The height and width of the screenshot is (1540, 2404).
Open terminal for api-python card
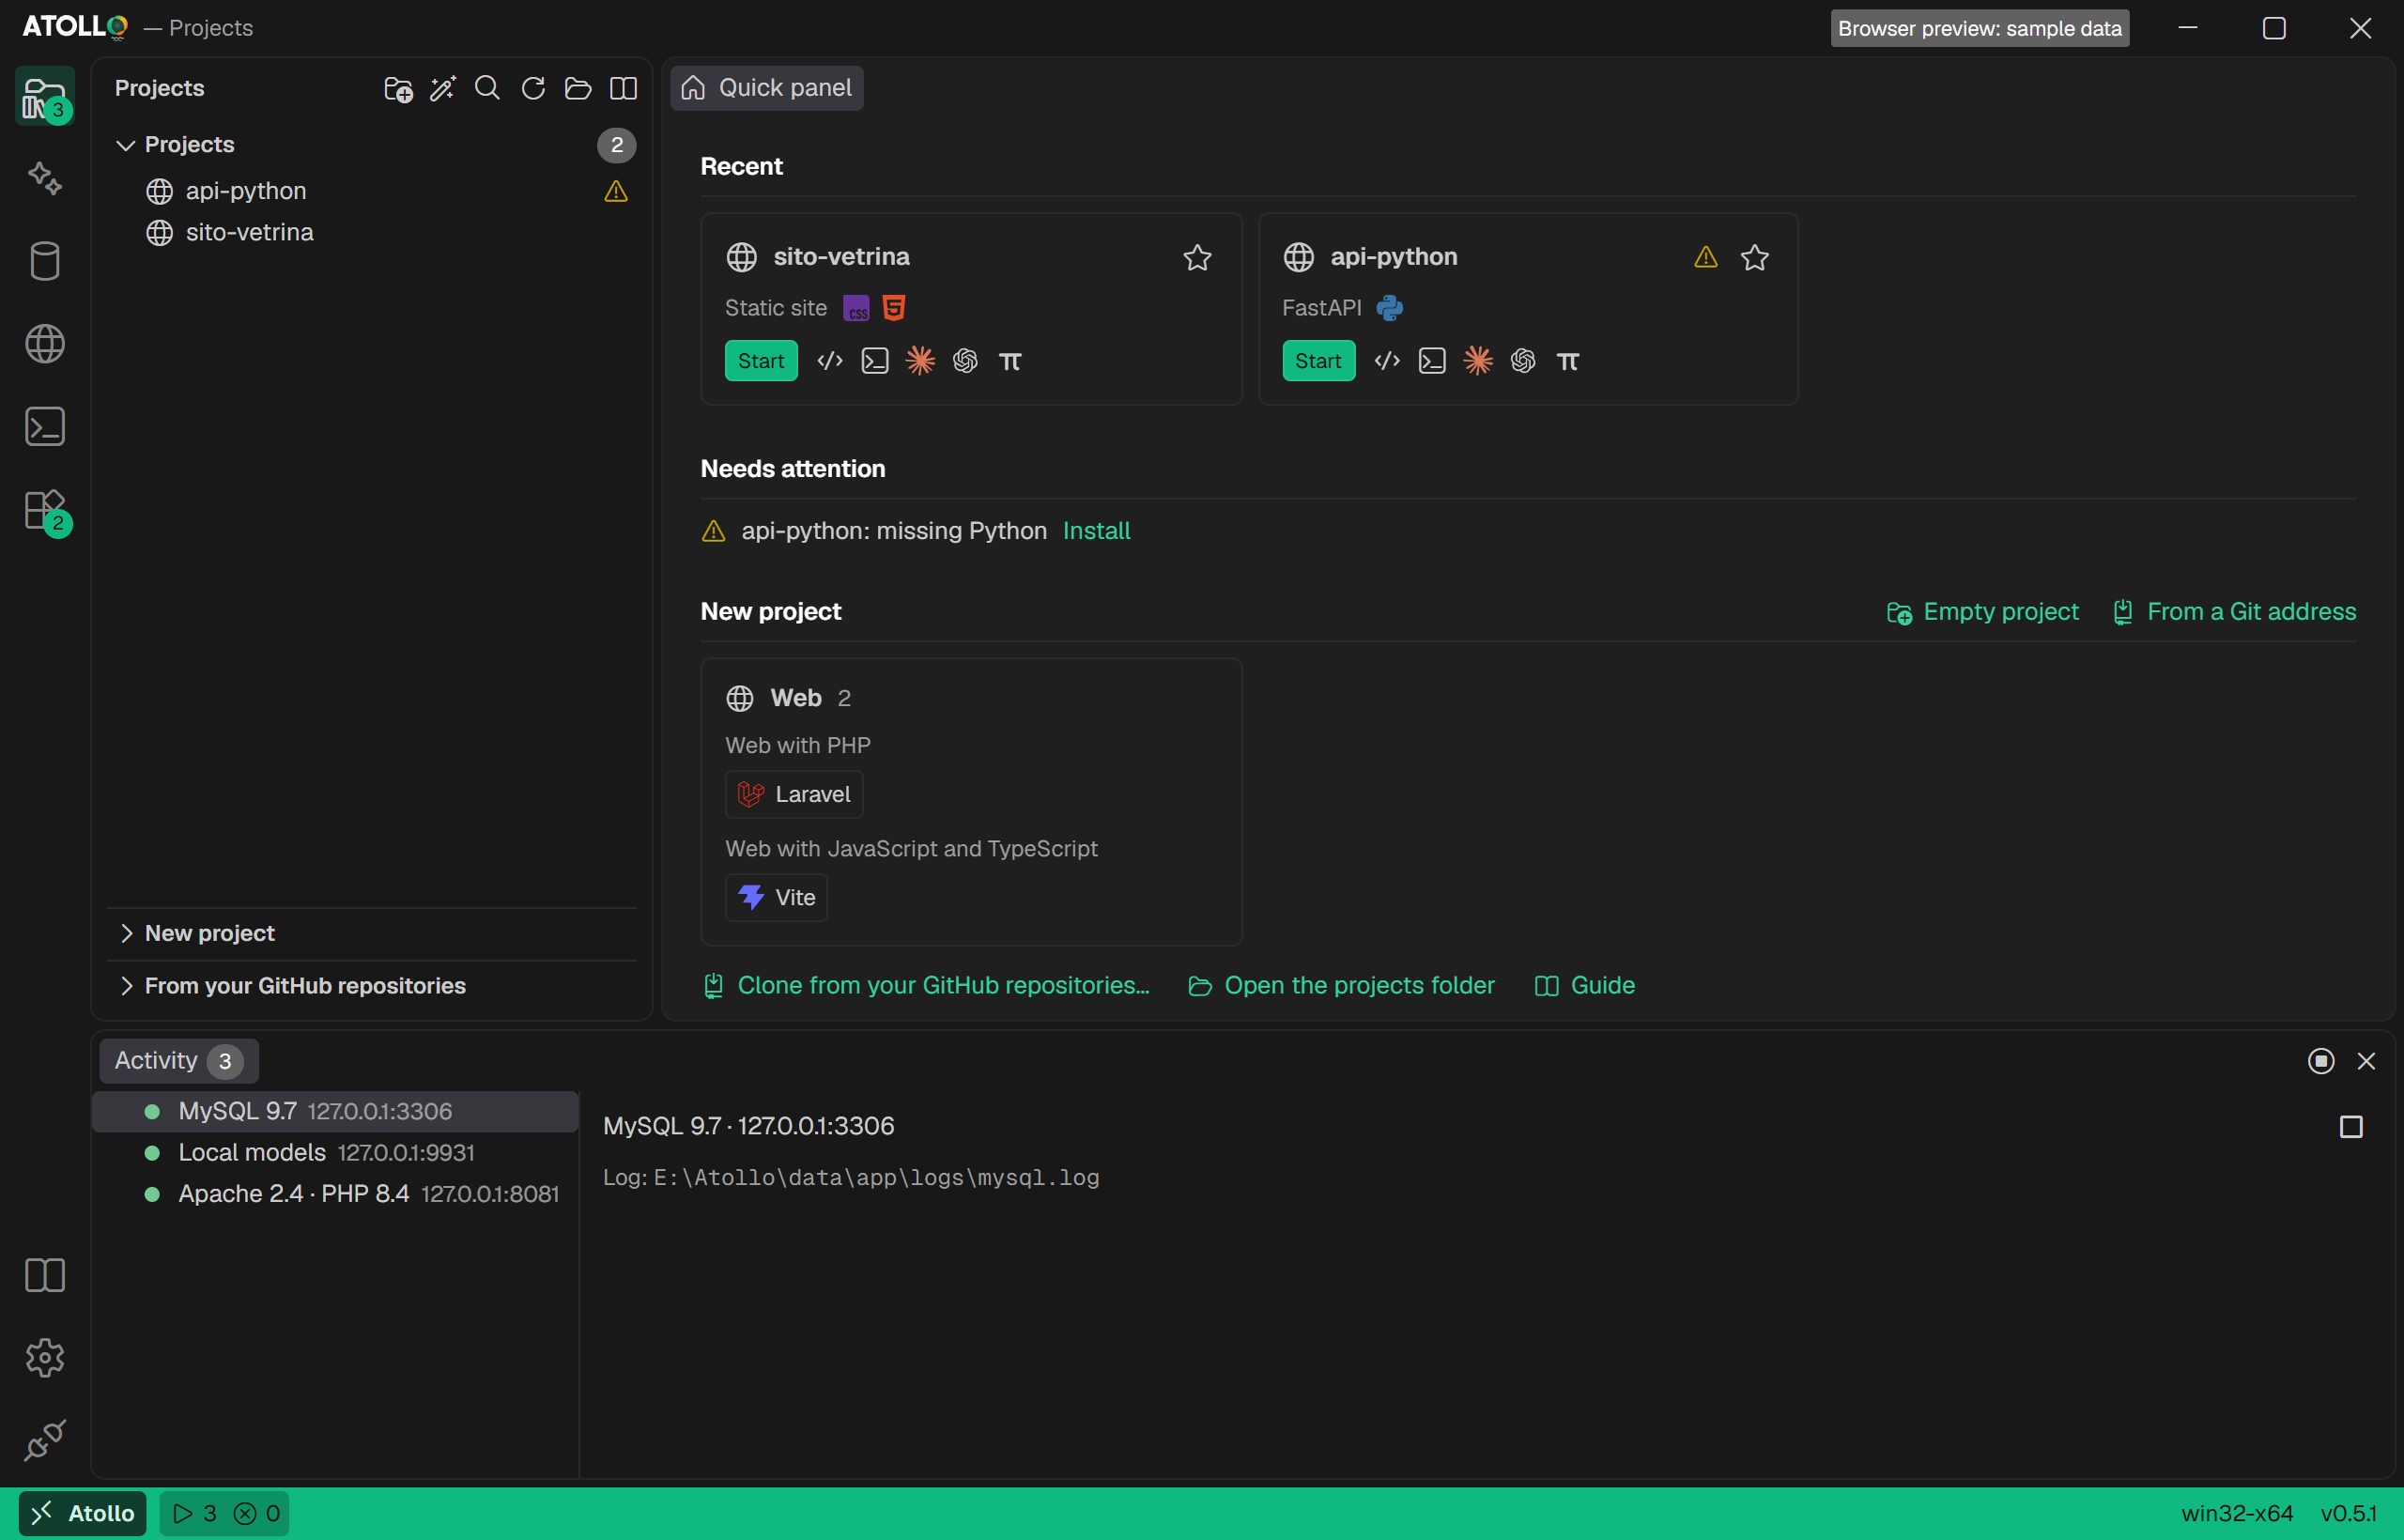(x=1432, y=361)
